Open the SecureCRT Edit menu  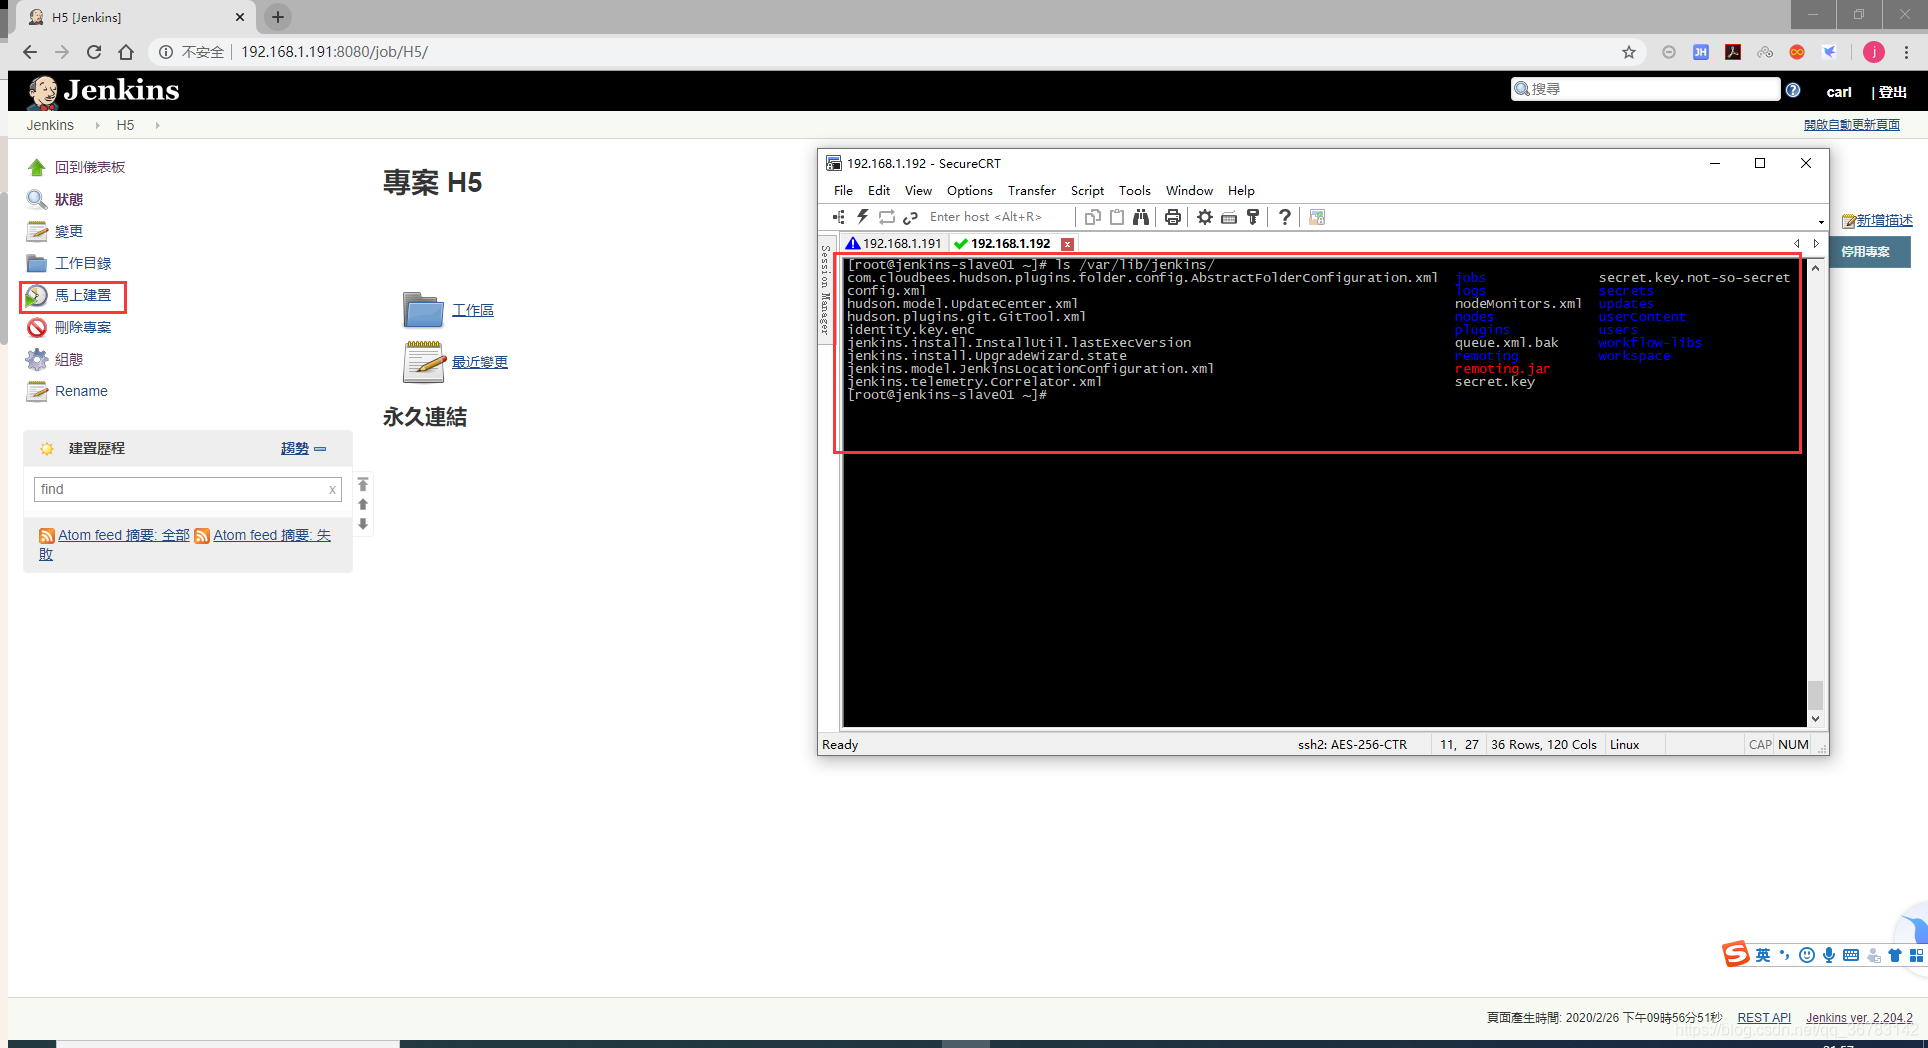(x=879, y=191)
